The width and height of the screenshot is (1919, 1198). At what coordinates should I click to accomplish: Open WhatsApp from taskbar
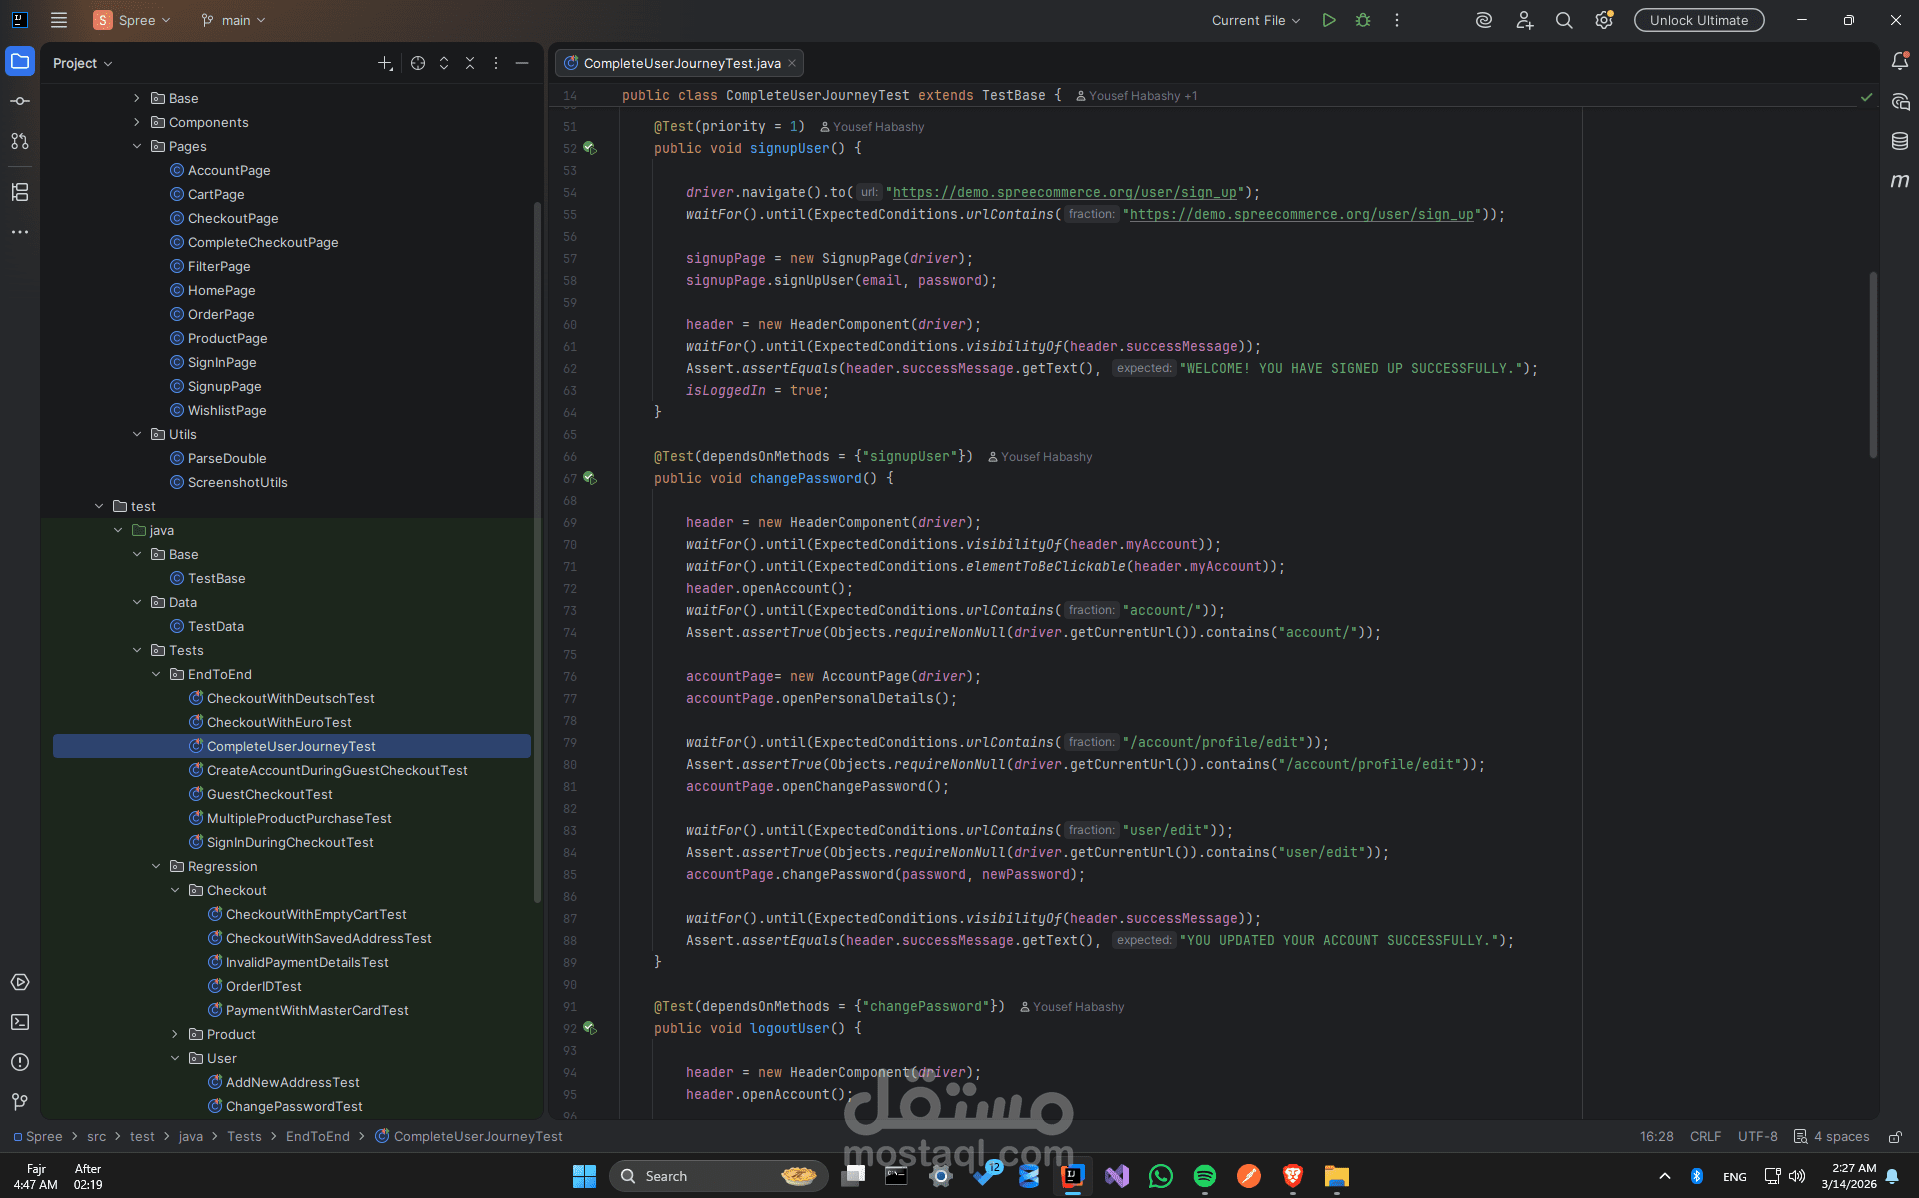coord(1160,1176)
